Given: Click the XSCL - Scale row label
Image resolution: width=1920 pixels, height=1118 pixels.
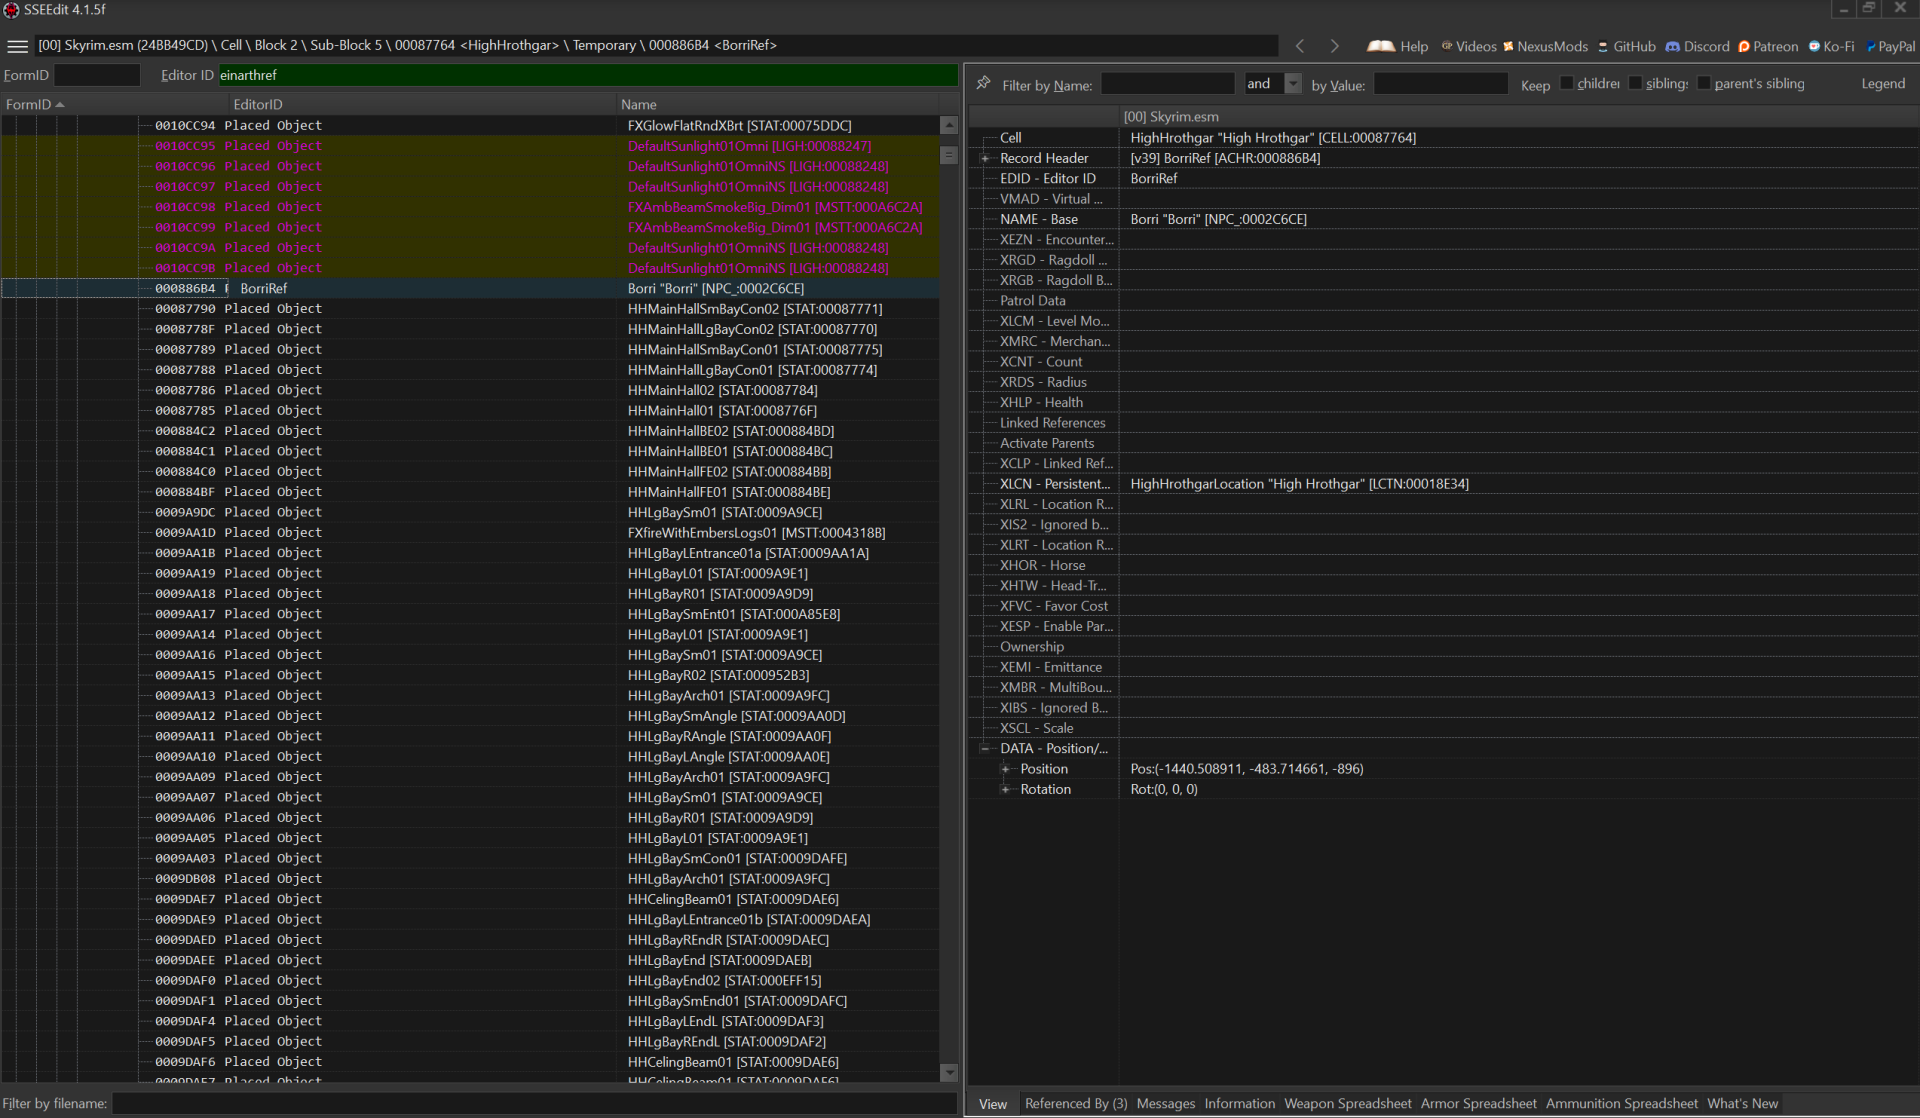Looking at the screenshot, I should pos(1036,728).
